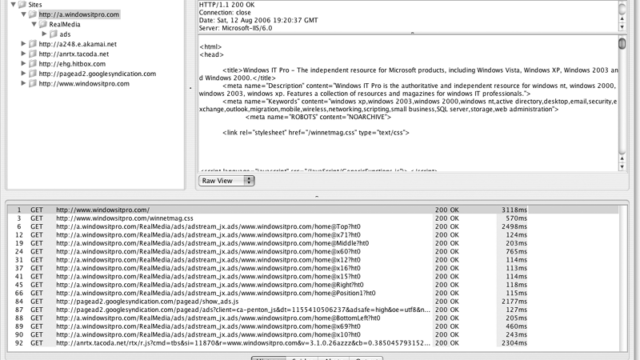Viewport: 640px width, 360px height.
Task: Select the home@Middle?ht0 request URL
Action: (212, 243)
